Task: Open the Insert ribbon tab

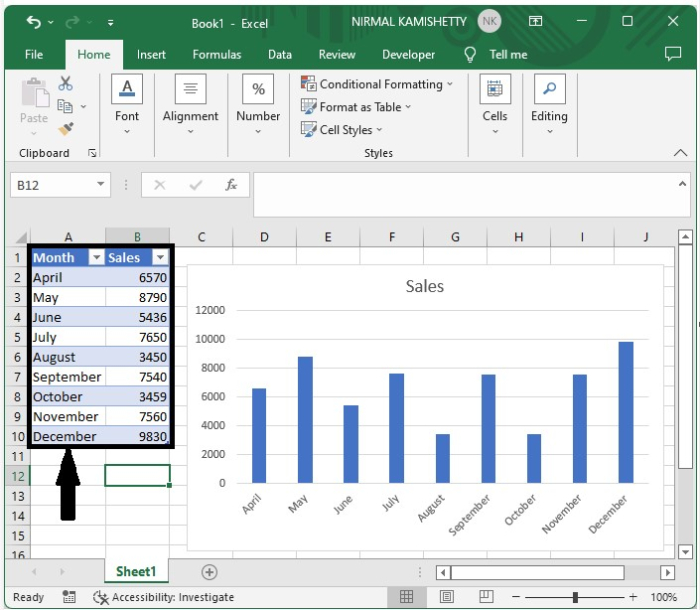Action: pos(151,55)
